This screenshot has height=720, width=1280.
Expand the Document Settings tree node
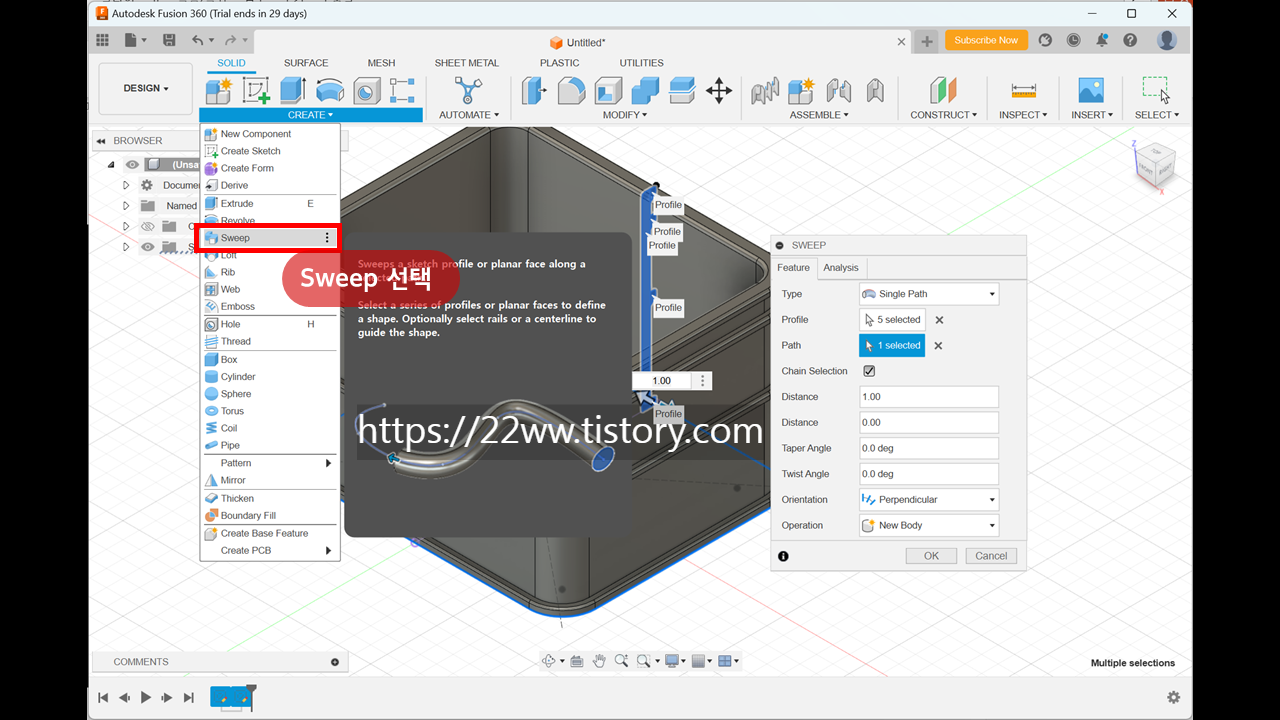pos(126,185)
